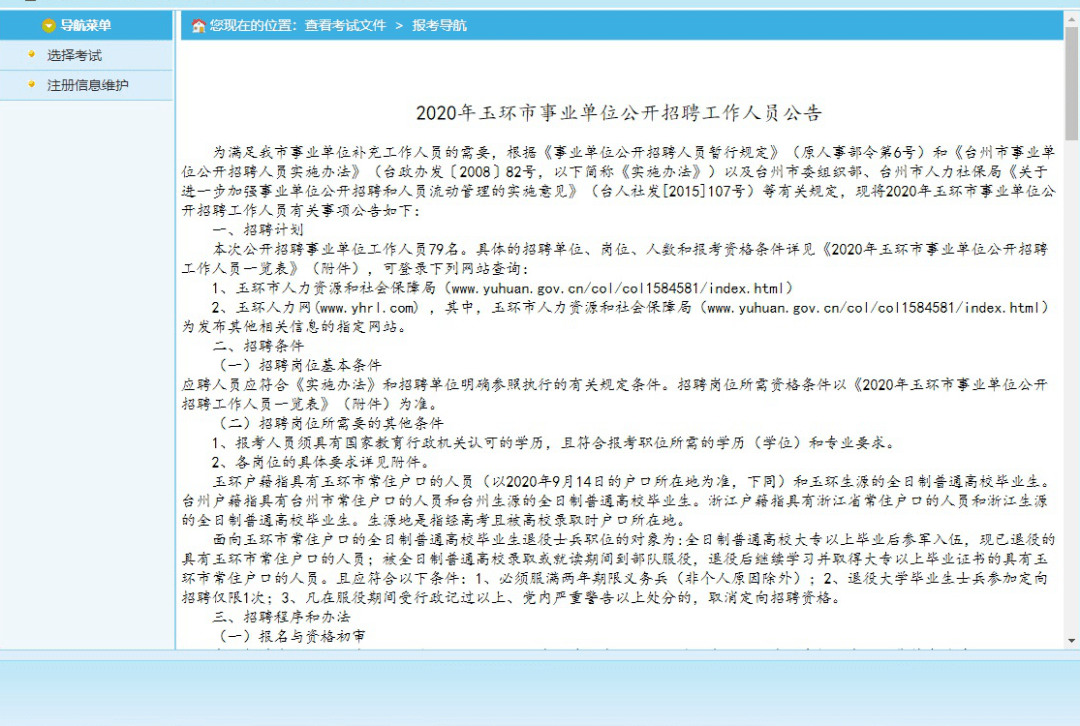1080x726 pixels.
Task: Click the red announcement title 2020年玉环市事业单位公开招聘工作人员公告
Action: [617, 114]
